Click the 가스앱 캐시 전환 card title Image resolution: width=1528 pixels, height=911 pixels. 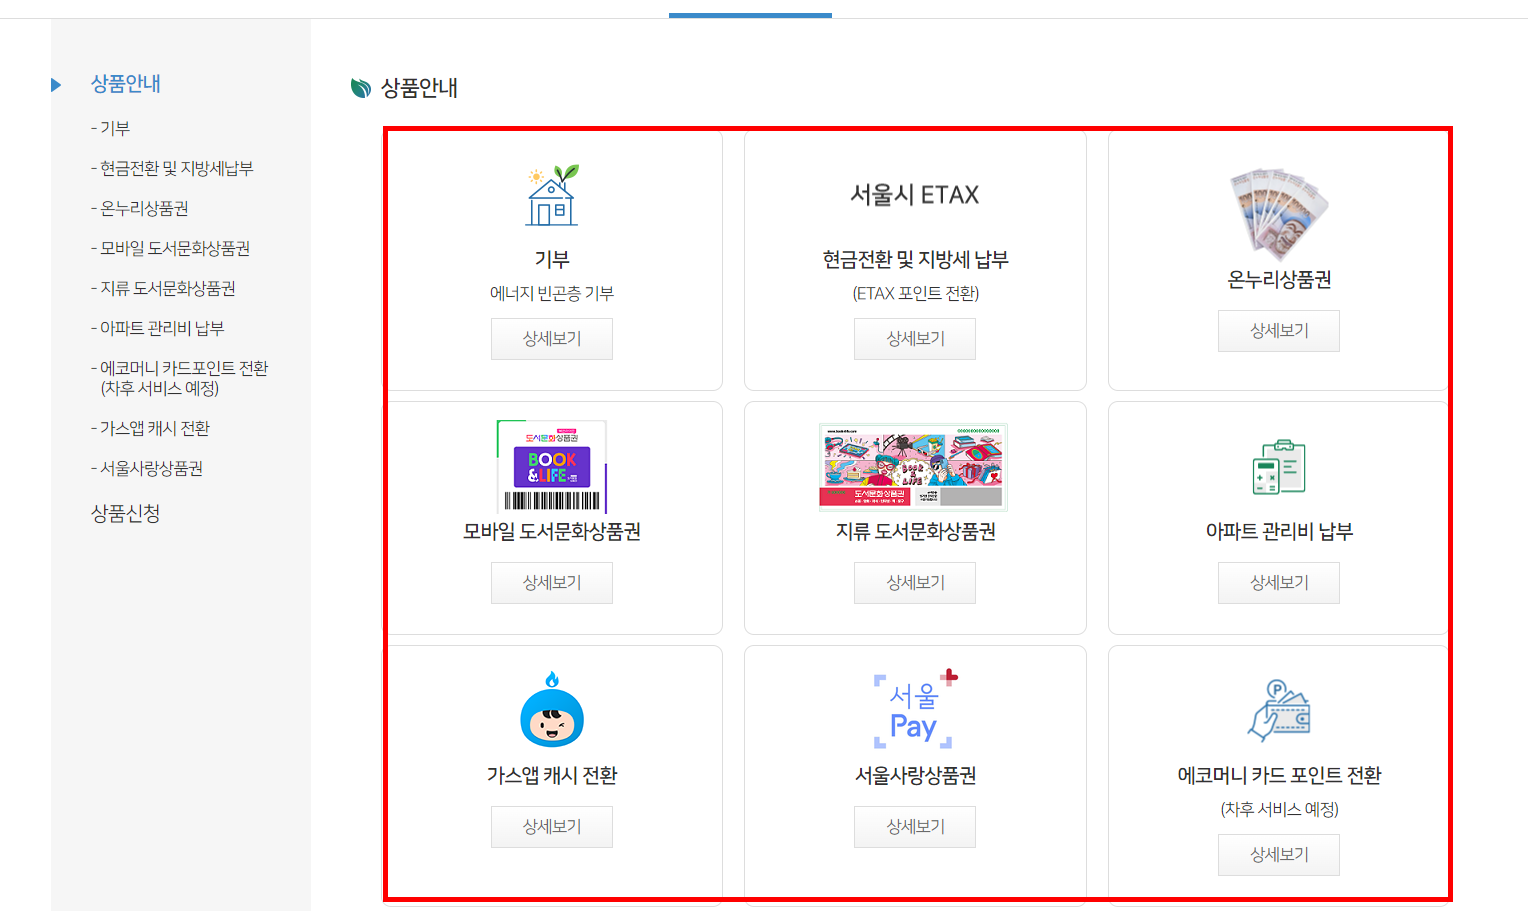(552, 776)
